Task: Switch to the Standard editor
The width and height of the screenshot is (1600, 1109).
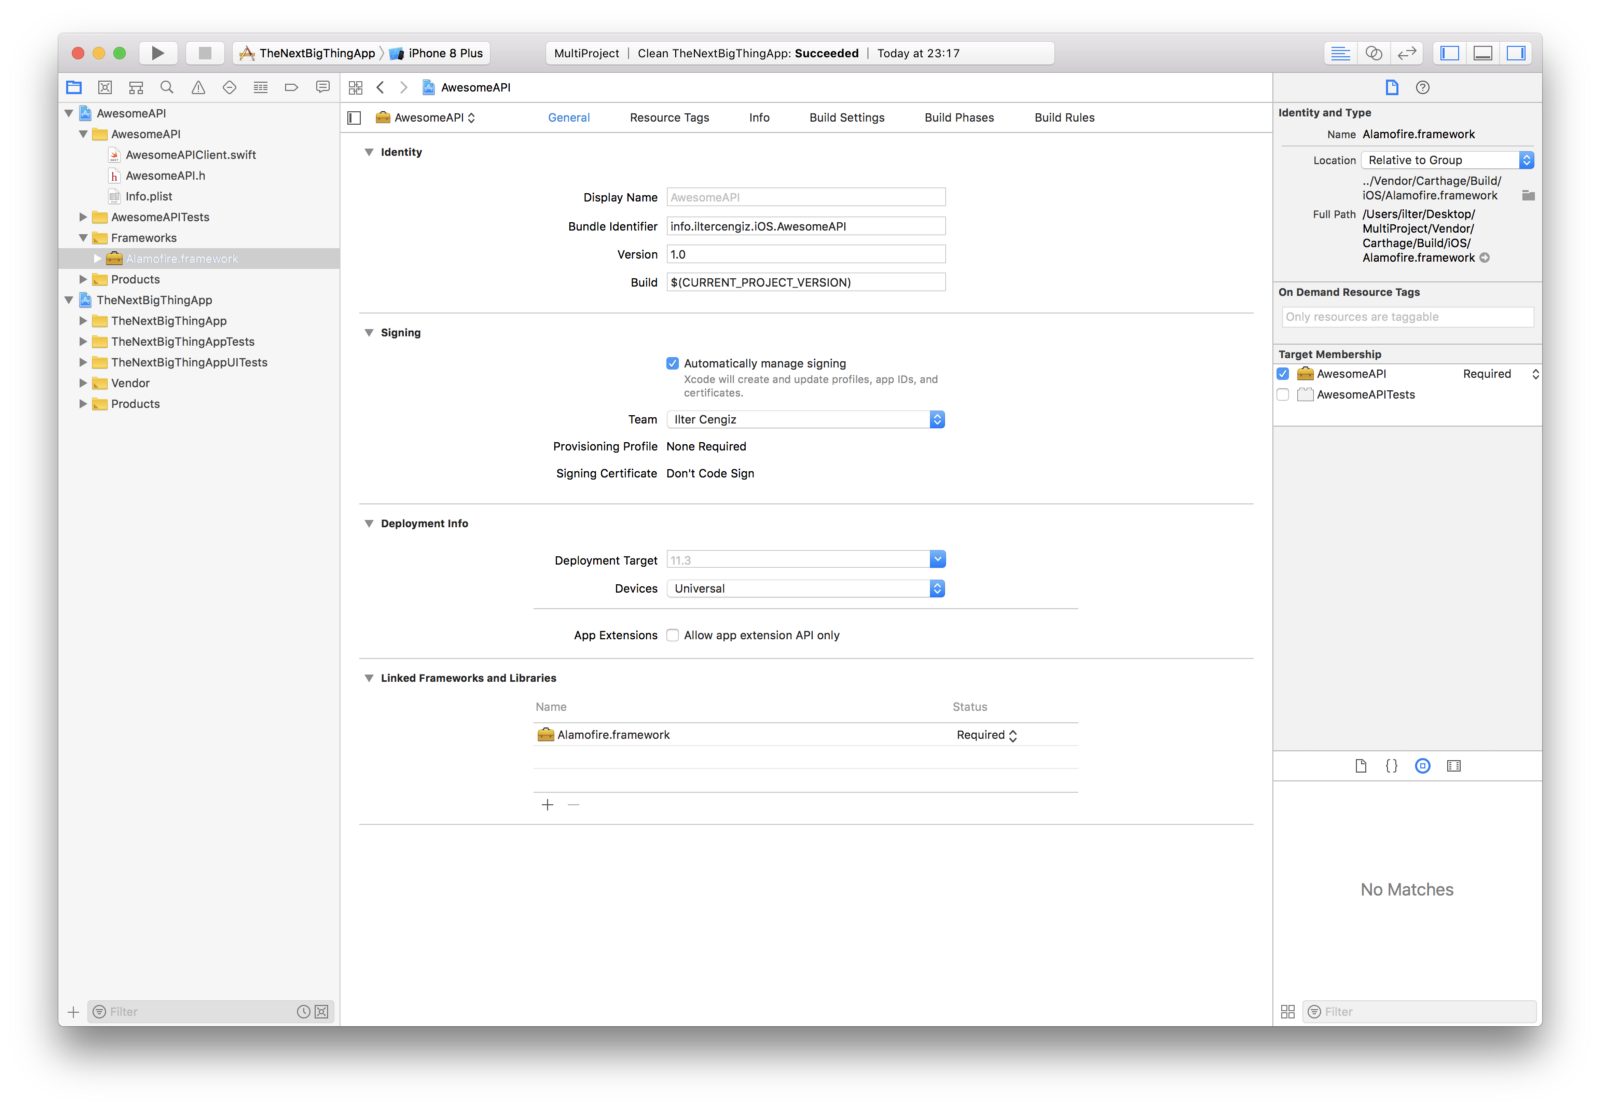Action: [x=1340, y=53]
